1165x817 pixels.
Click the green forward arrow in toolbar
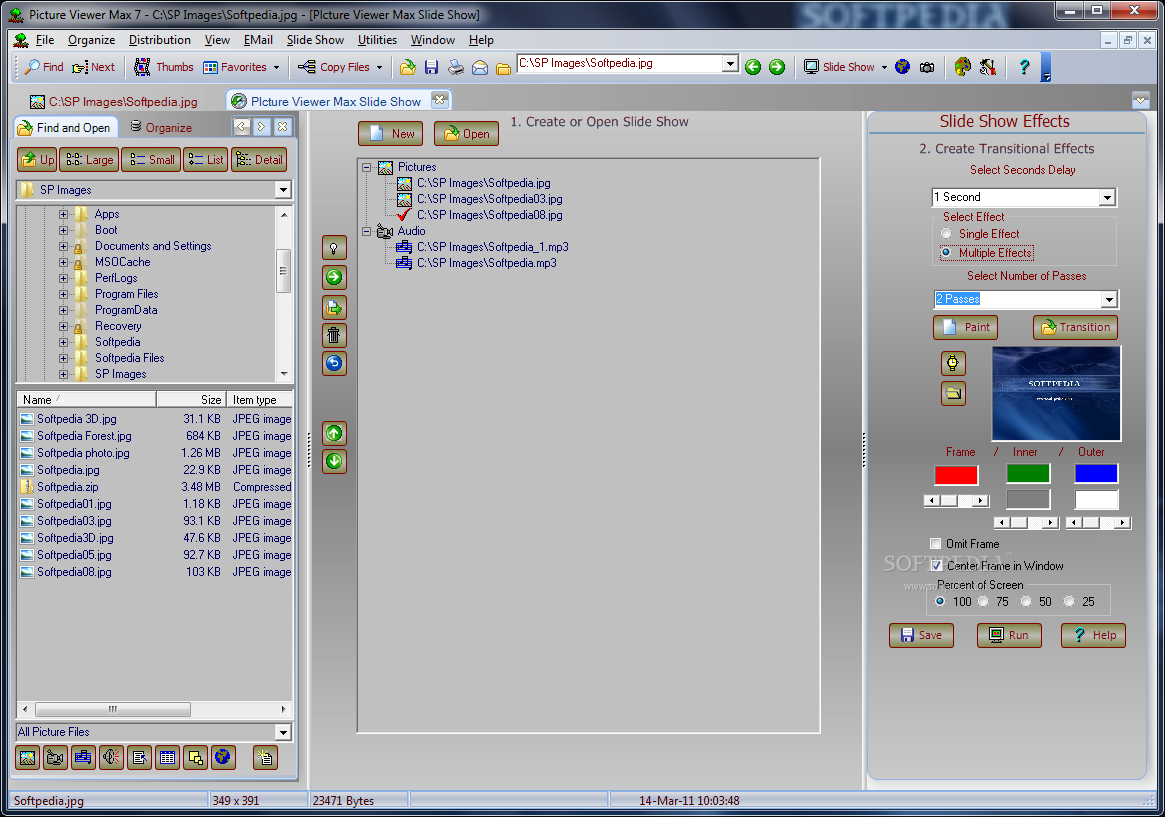coord(776,68)
